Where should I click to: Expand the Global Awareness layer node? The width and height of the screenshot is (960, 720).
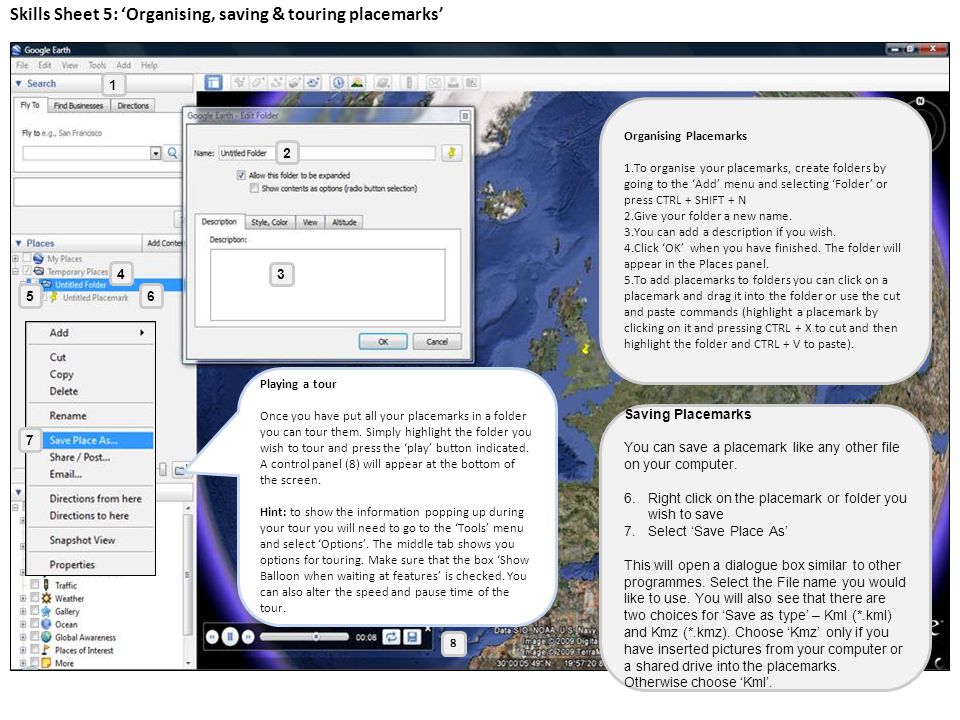pyautogui.click(x=23, y=637)
